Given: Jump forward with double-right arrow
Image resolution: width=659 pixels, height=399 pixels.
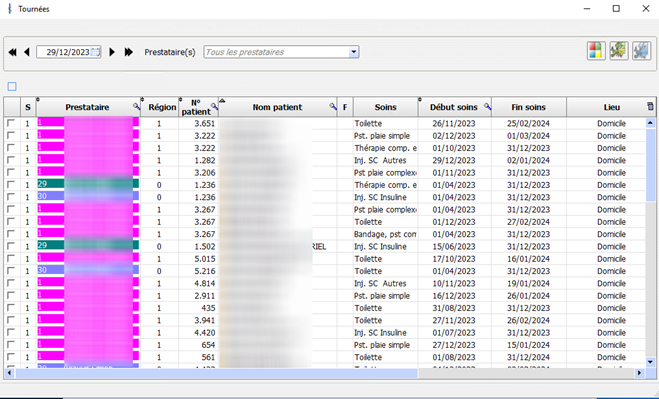Looking at the screenshot, I should point(129,52).
